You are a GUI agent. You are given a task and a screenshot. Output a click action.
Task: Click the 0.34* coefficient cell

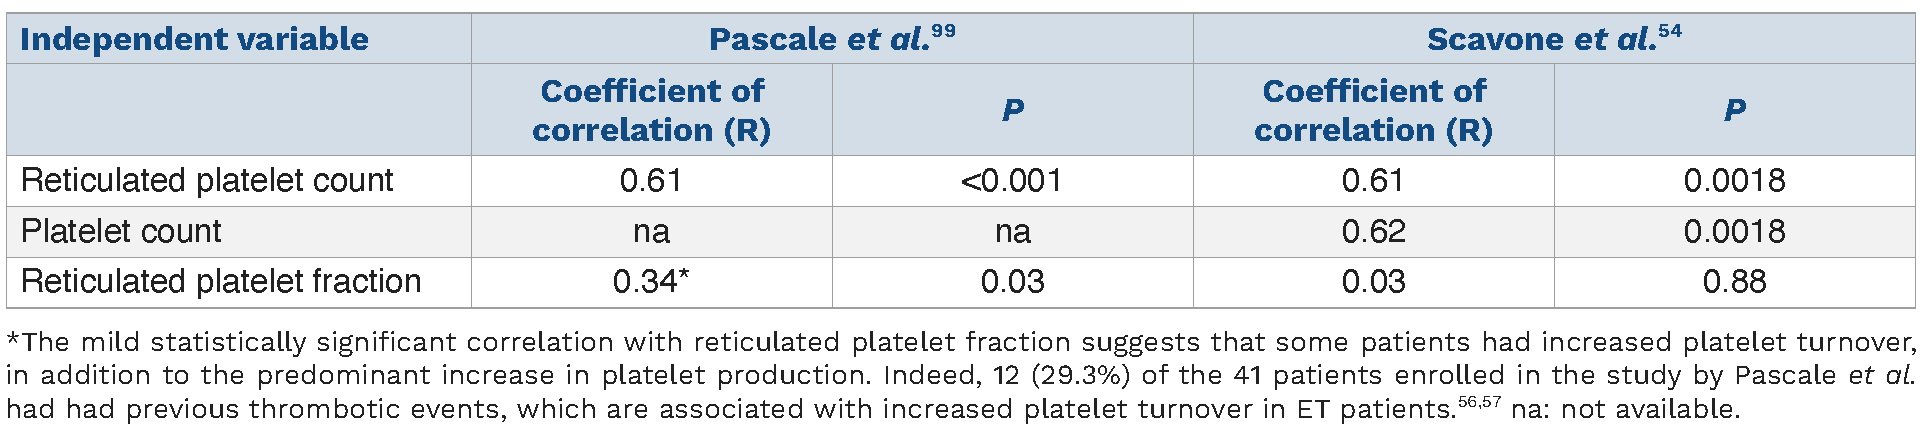tap(651, 282)
